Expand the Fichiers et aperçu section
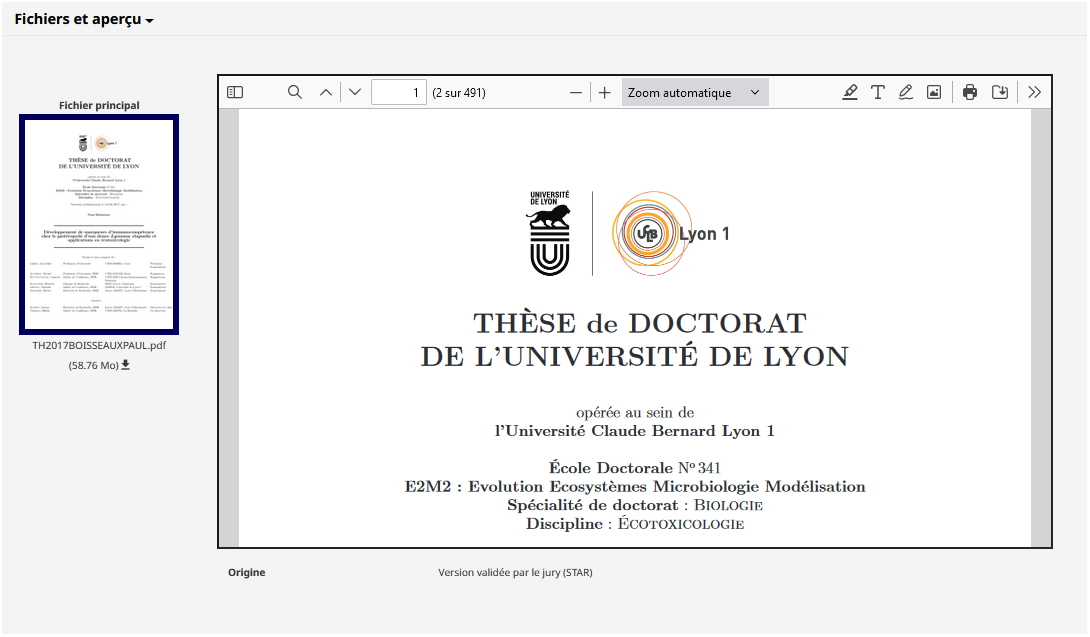This screenshot has width=1090, height=637. pyautogui.click(x=83, y=19)
